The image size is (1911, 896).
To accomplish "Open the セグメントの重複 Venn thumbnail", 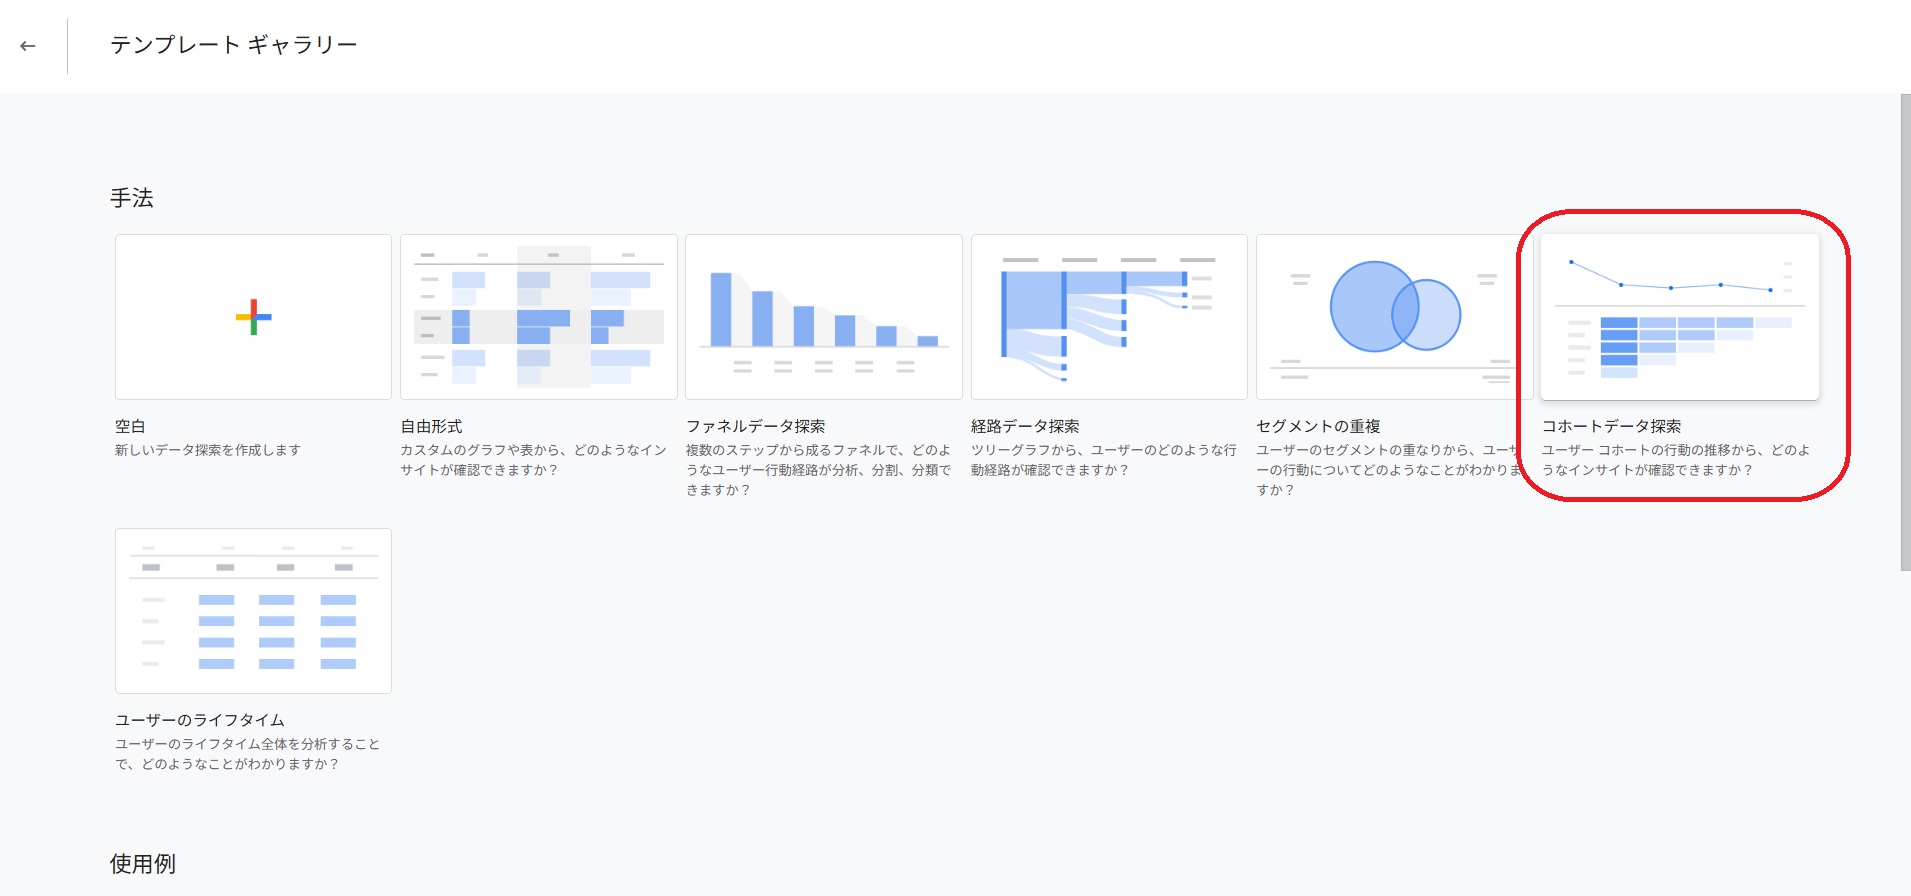I will tap(1394, 317).
